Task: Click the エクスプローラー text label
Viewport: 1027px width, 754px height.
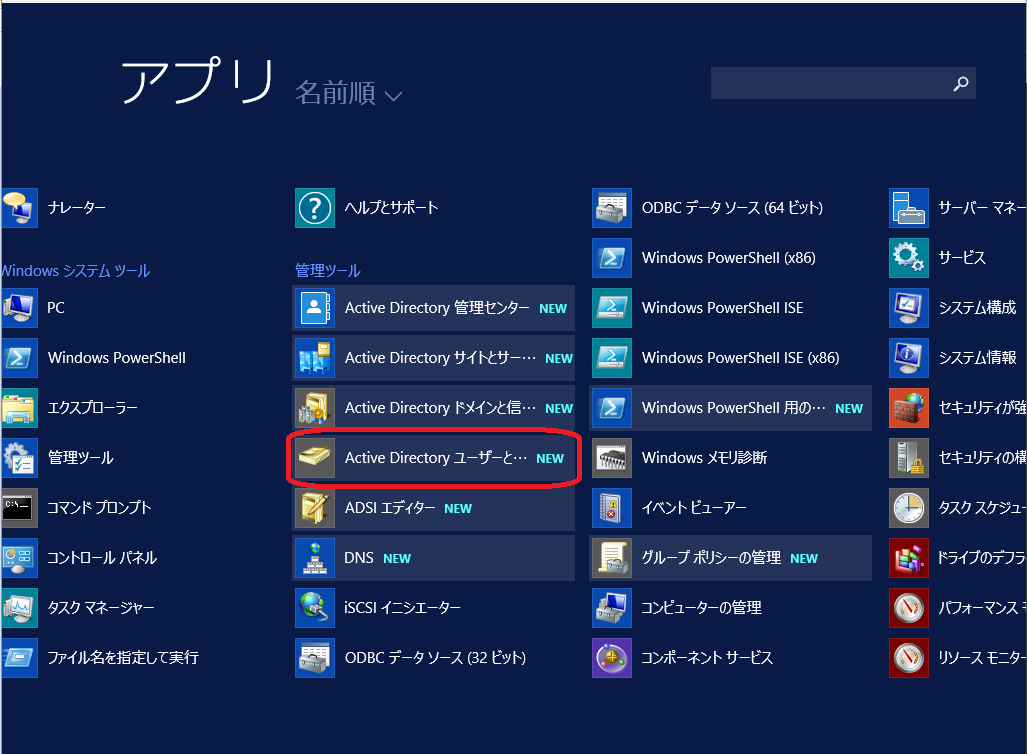Action: click(x=92, y=408)
